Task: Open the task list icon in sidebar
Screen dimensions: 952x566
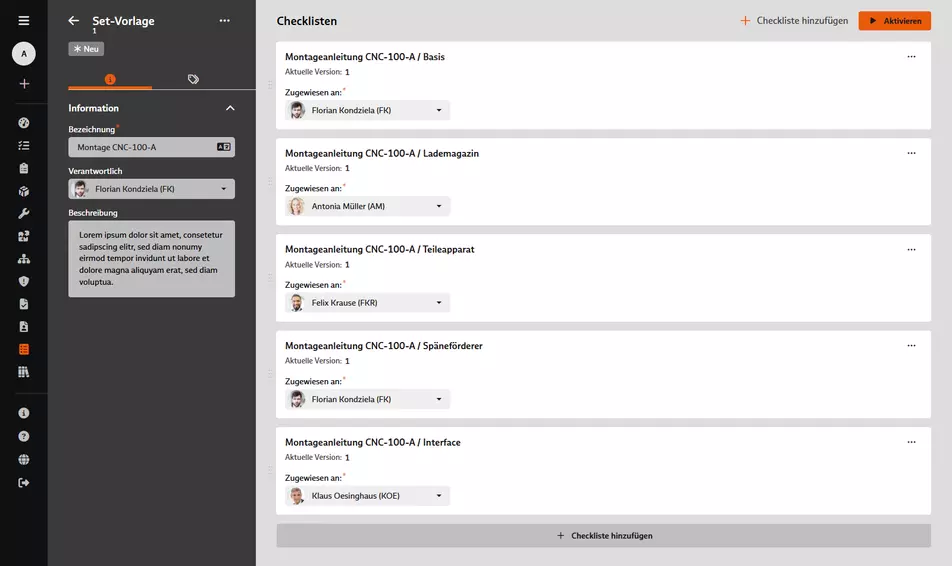Action: click(x=24, y=146)
